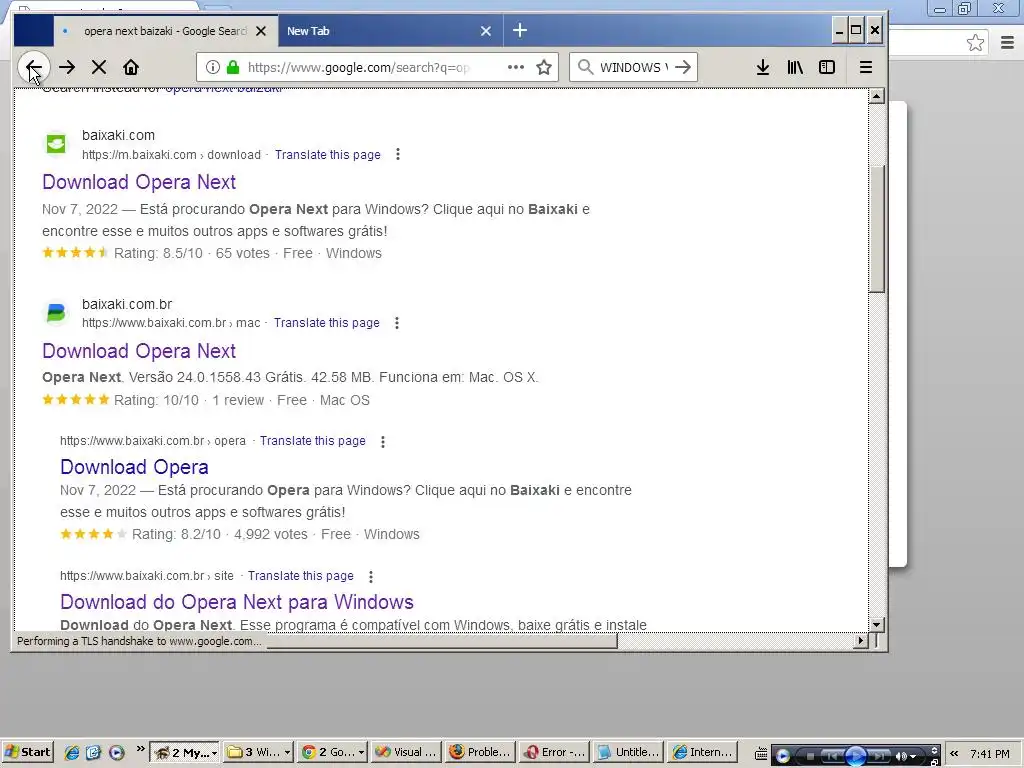Go back using the browser back arrow

[34, 67]
